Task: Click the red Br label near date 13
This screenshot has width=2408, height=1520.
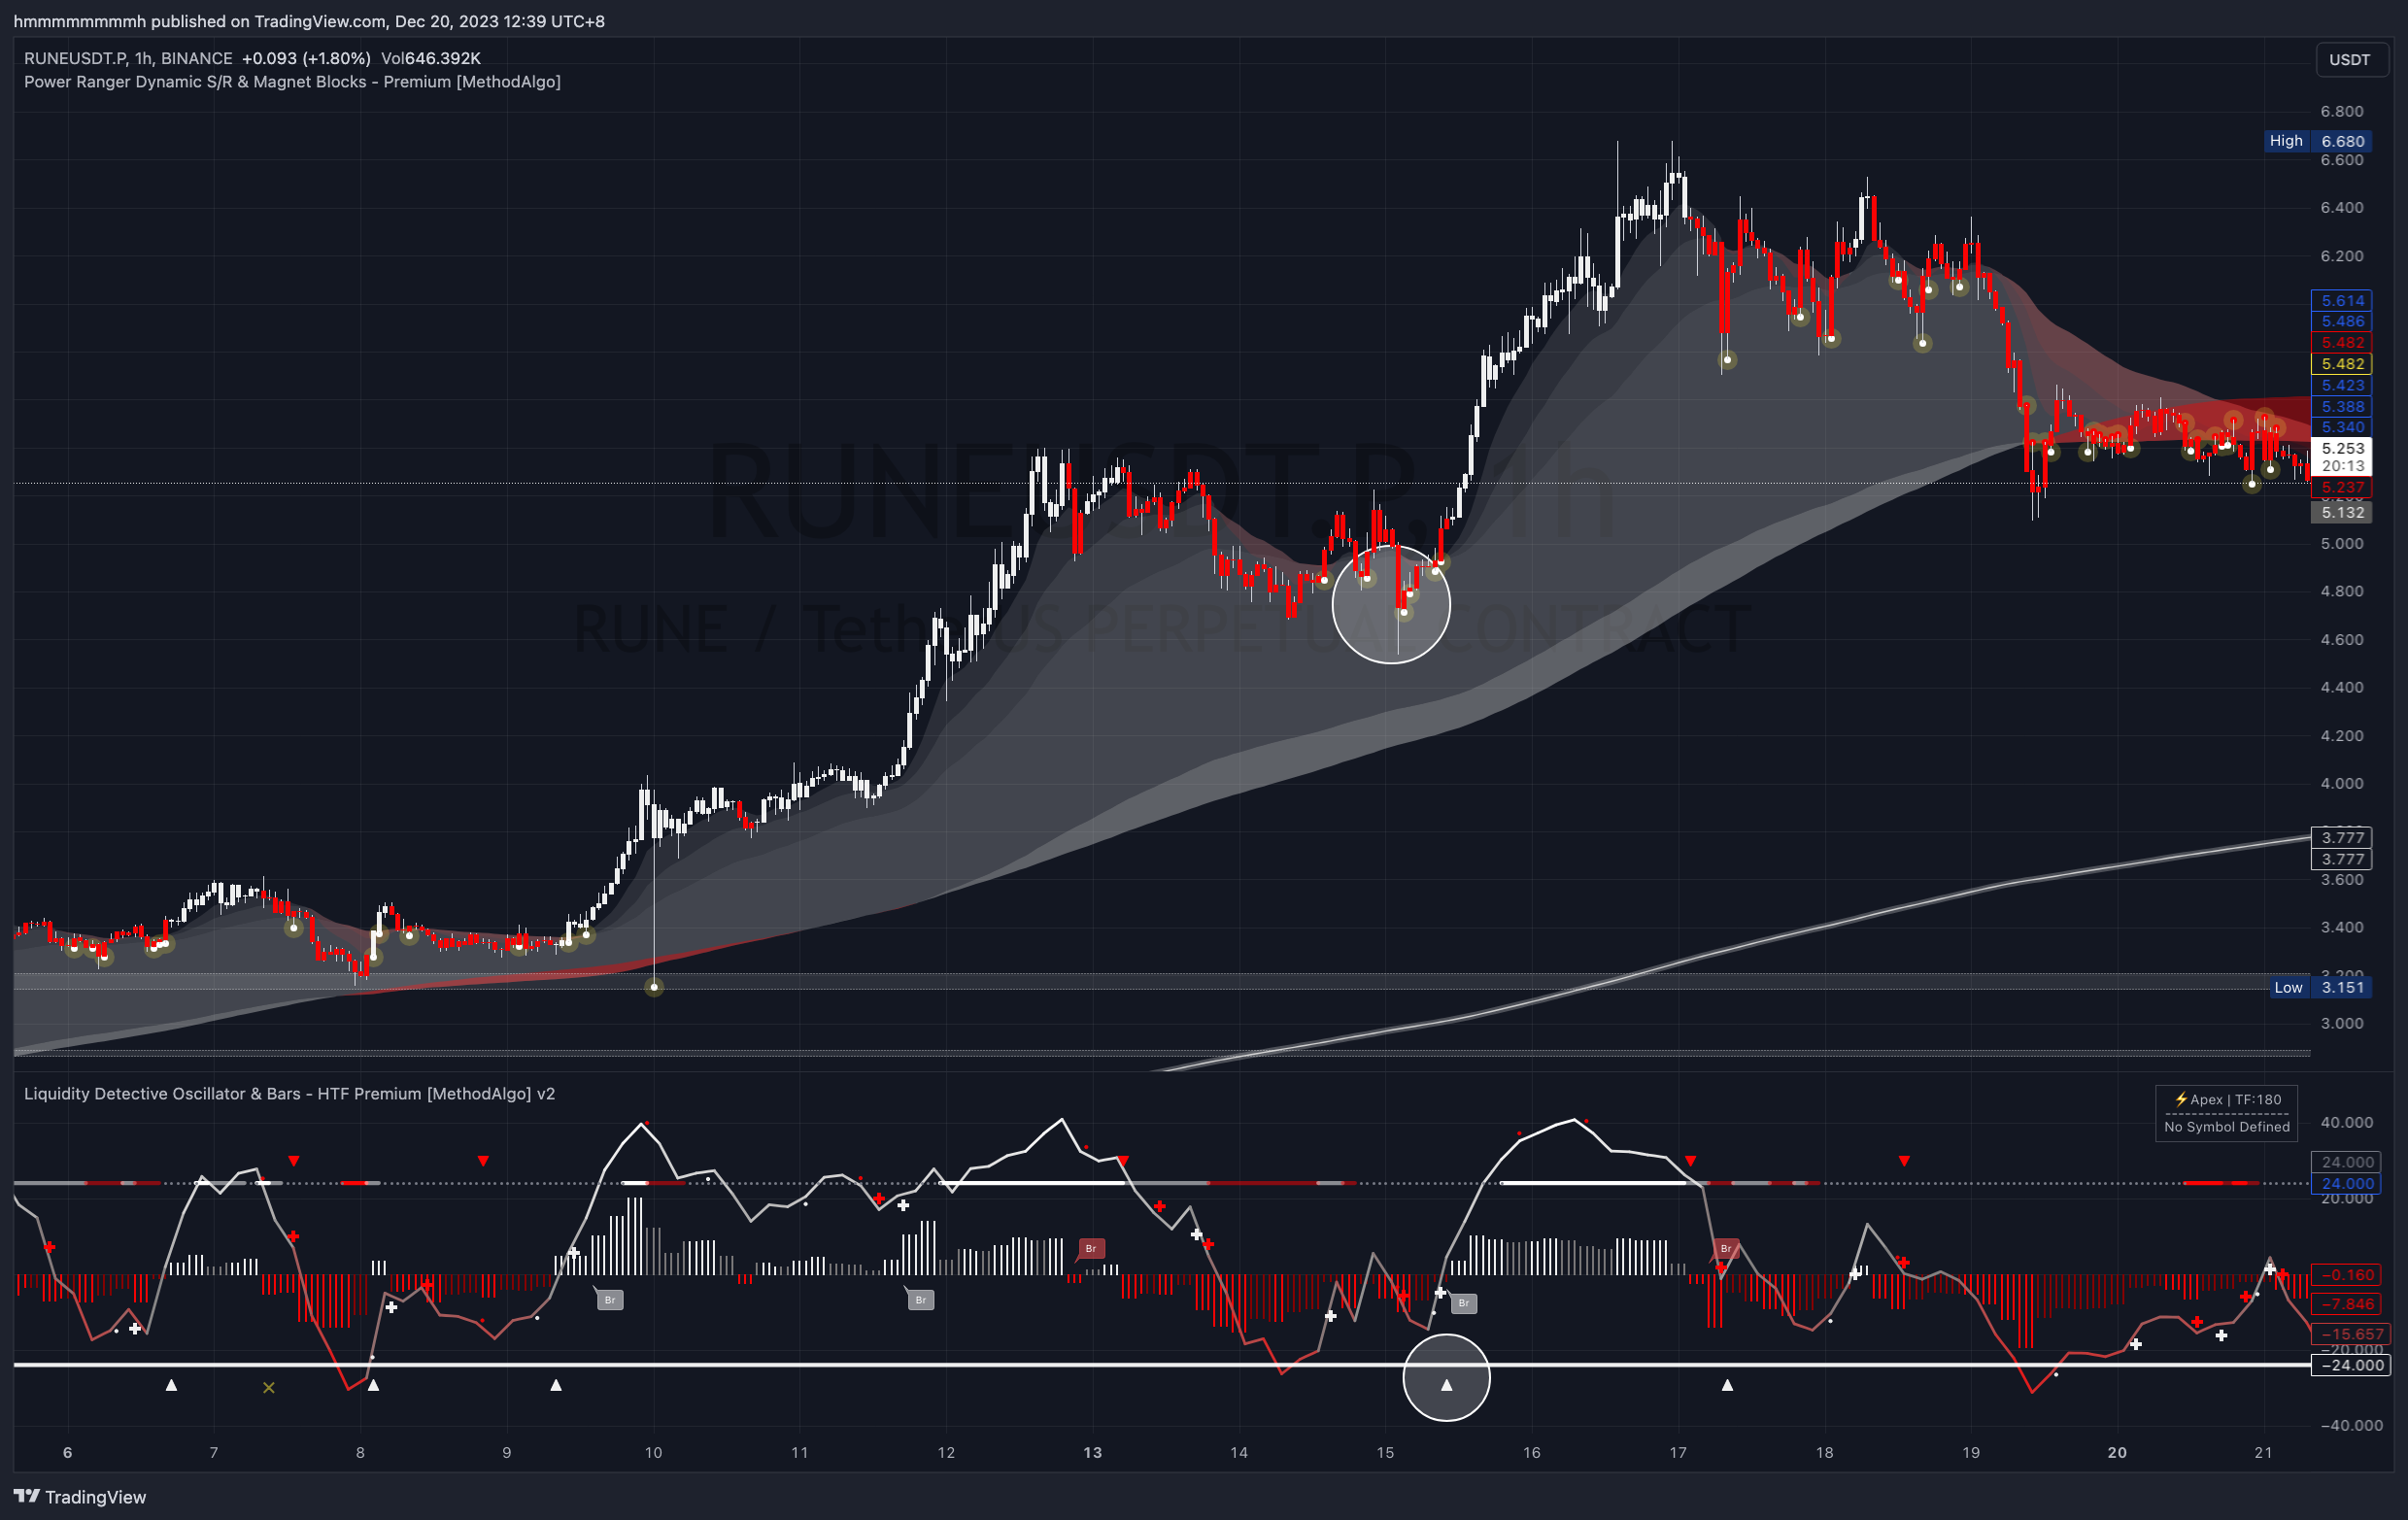Action: [x=1091, y=1248]
